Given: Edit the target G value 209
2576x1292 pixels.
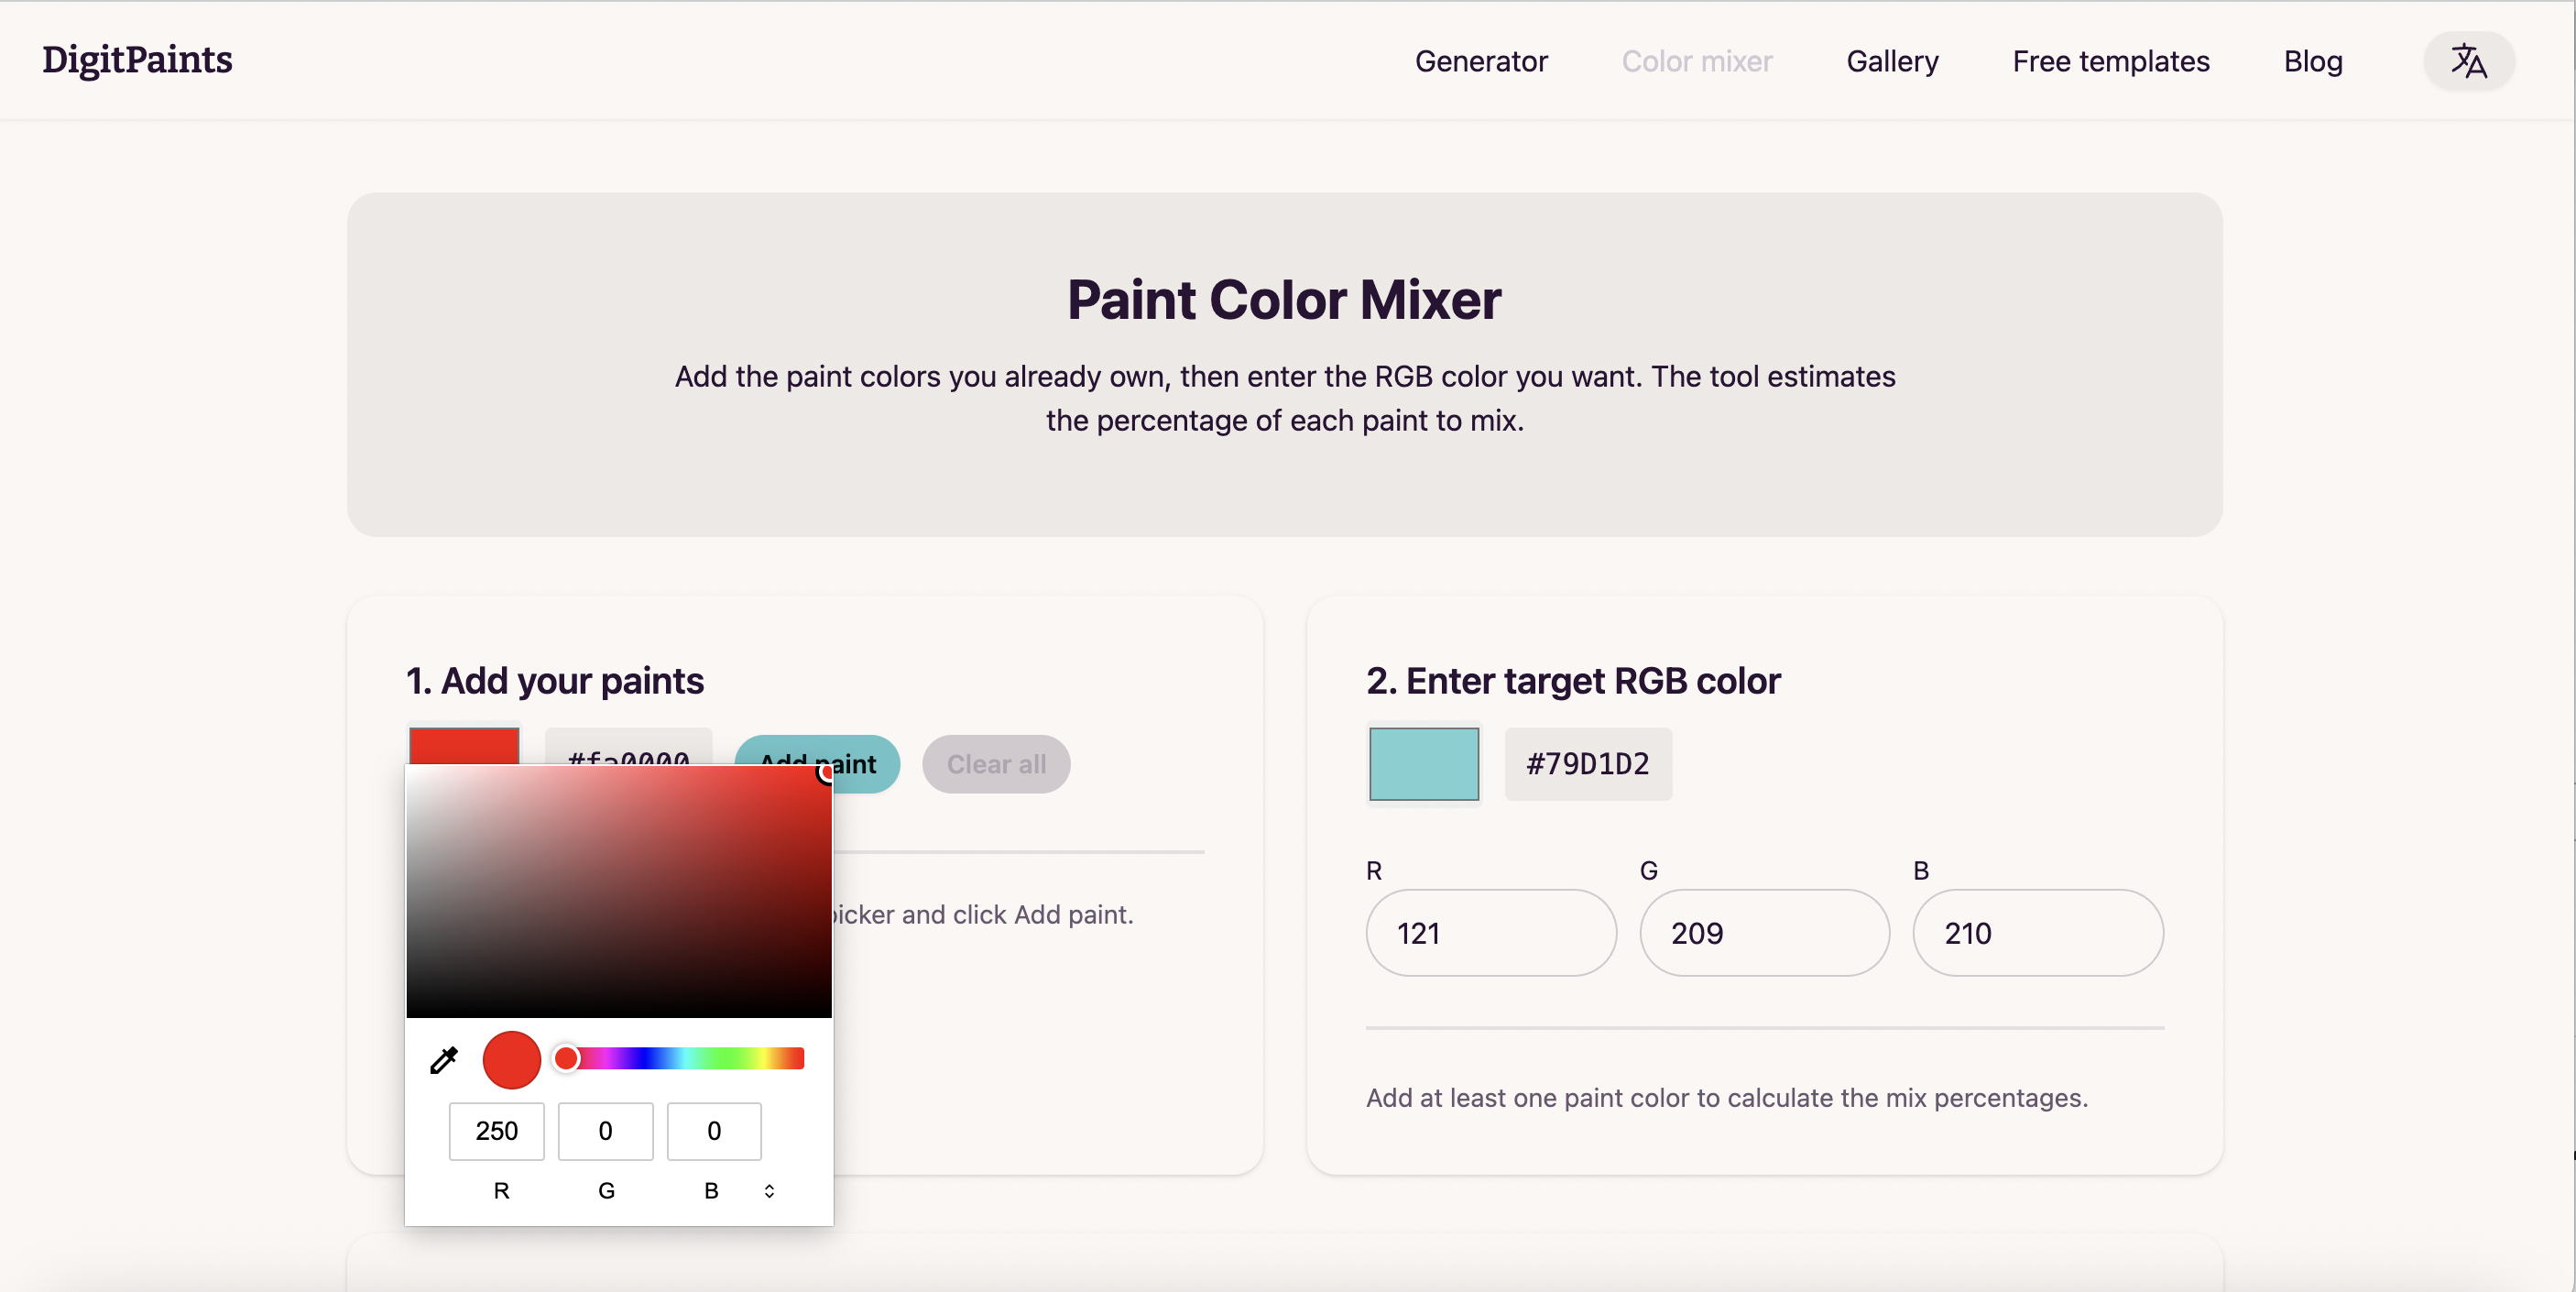Looking at the screenshot, I should [x=1763, y=932].
